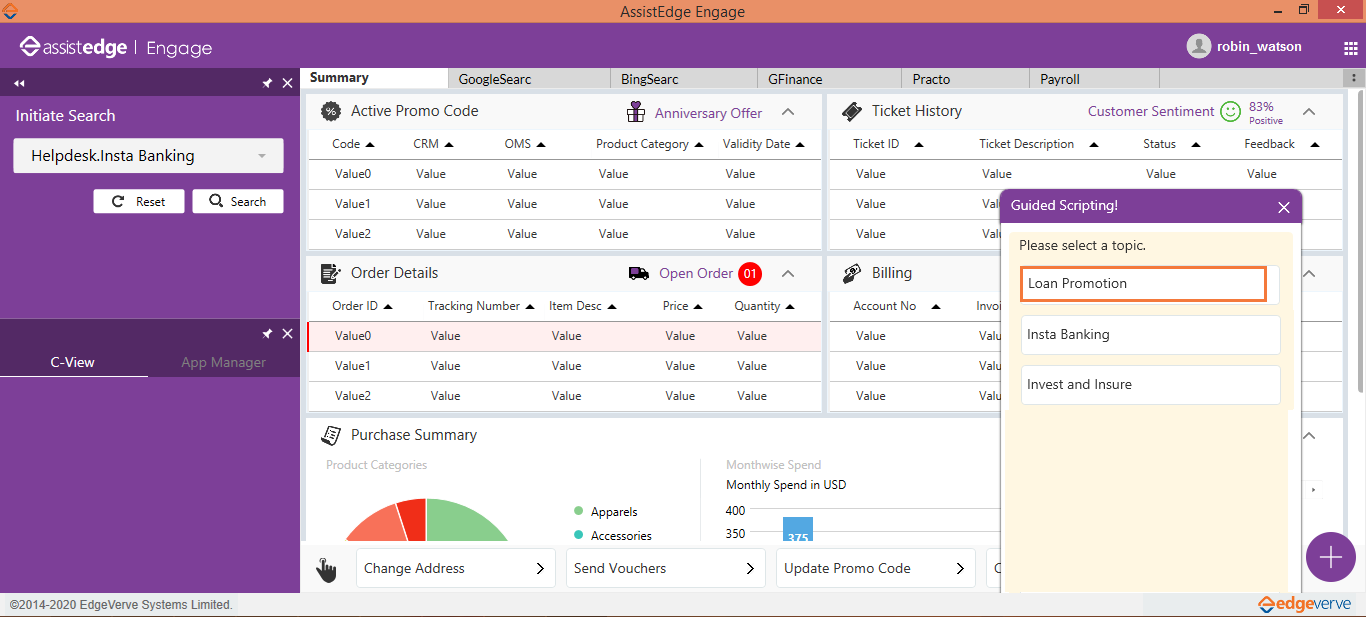Sort by the OMS column
The image size is (1366, 617).
tap(525, 144)
